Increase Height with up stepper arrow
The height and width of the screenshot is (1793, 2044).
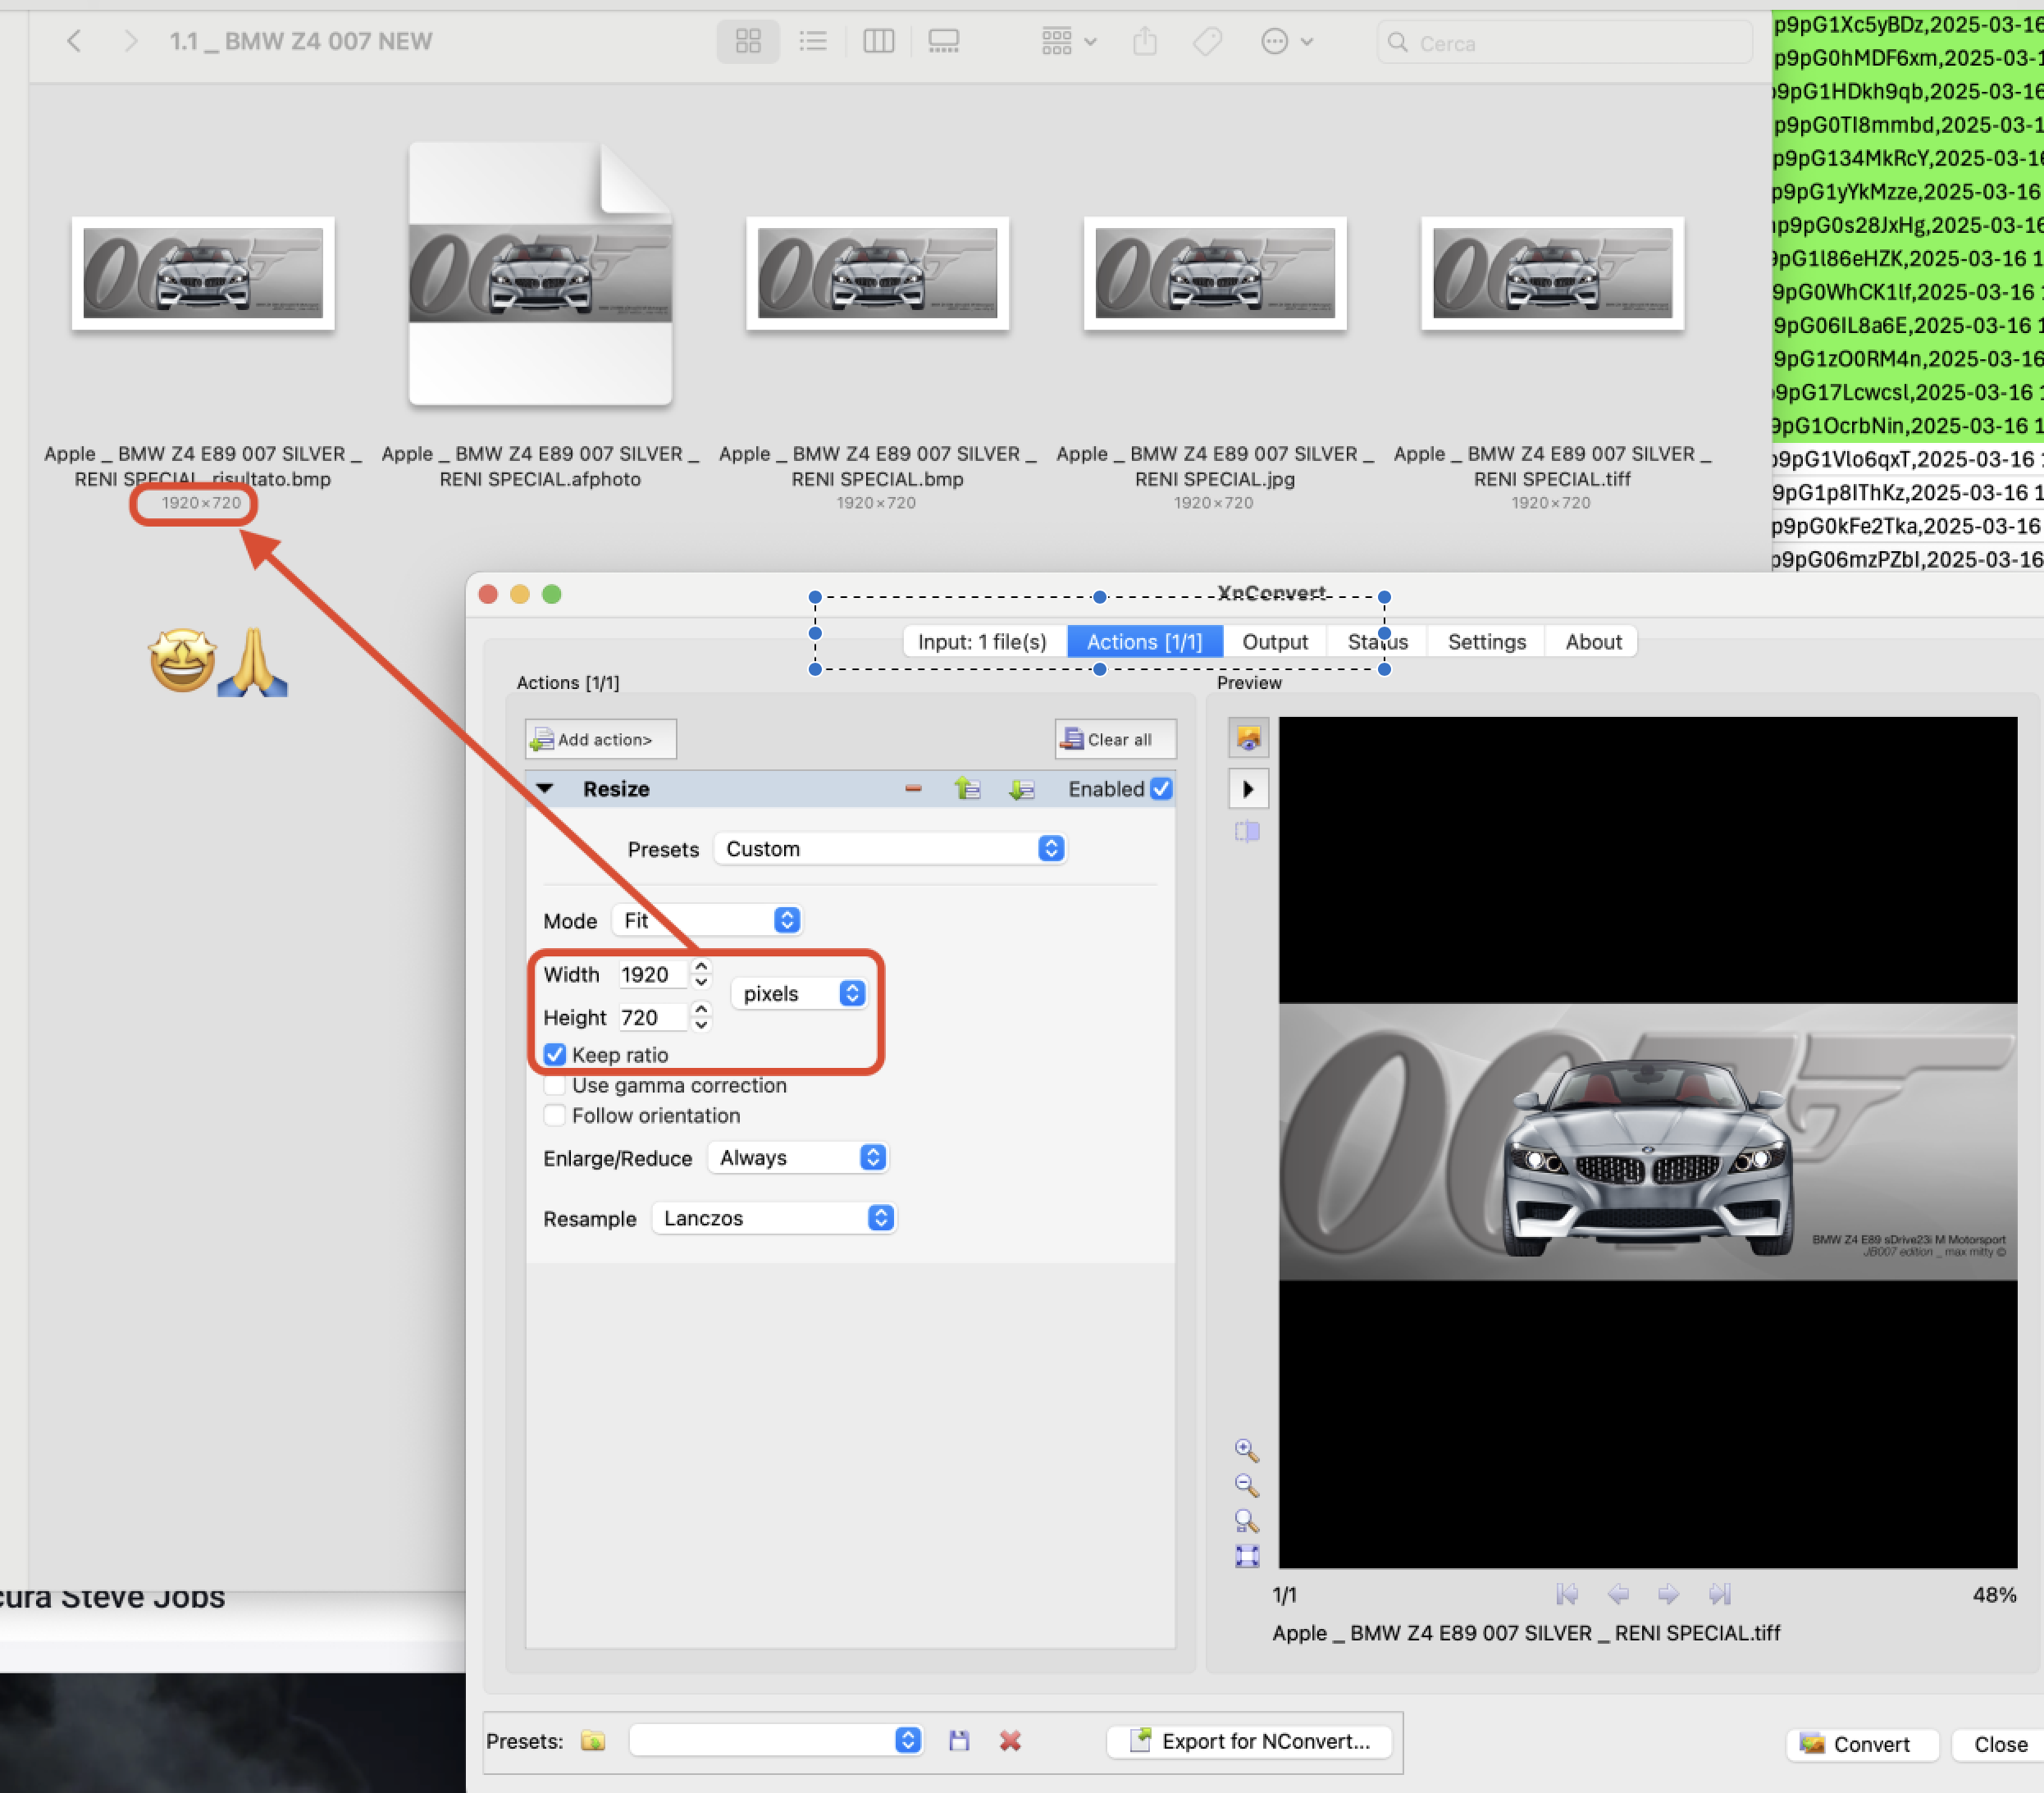(x=701, y=1010)
